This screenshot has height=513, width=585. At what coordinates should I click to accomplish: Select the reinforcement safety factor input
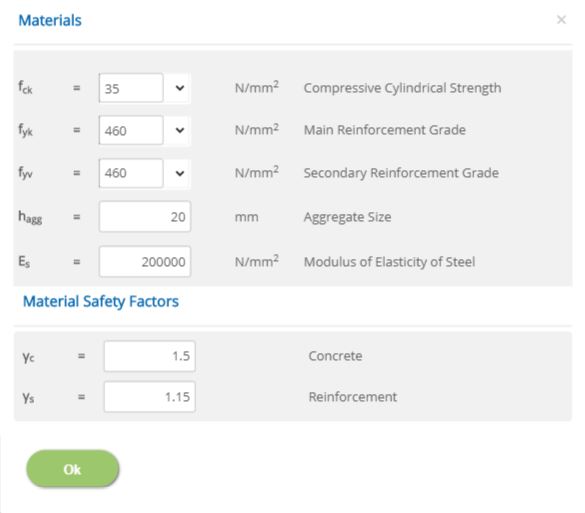[x=150, y=397]
